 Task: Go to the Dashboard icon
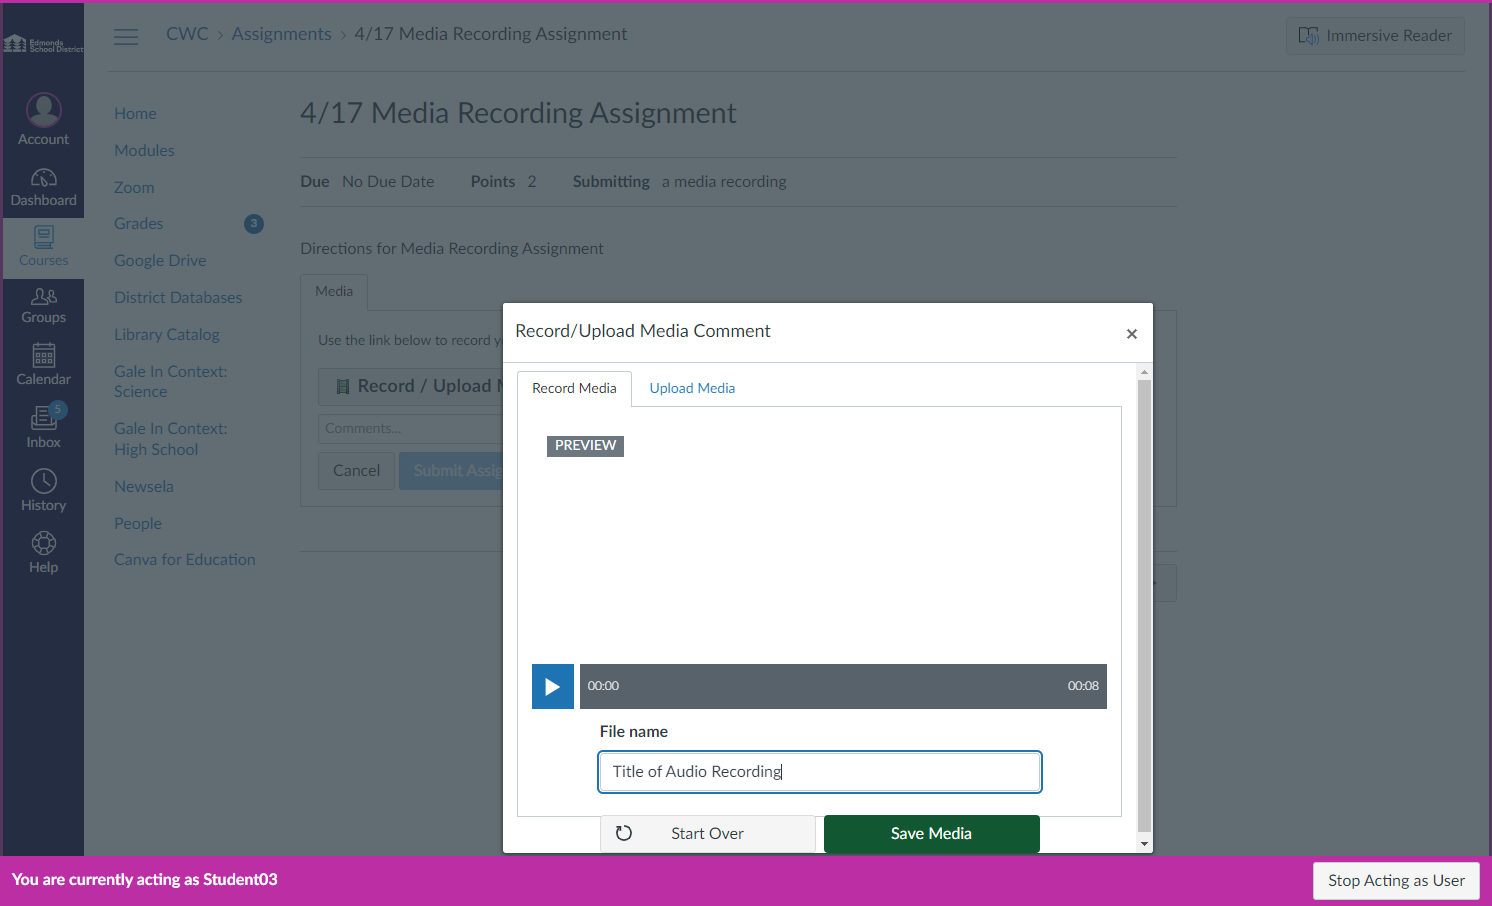pyautogui.click(x=44, y=178)
